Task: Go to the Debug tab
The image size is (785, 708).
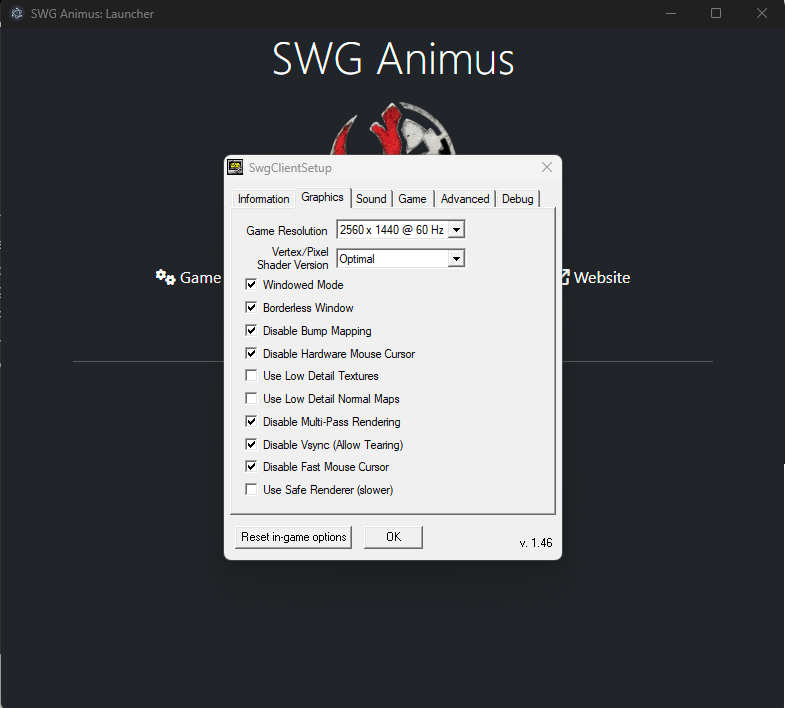Action: [x=518, y=199]
